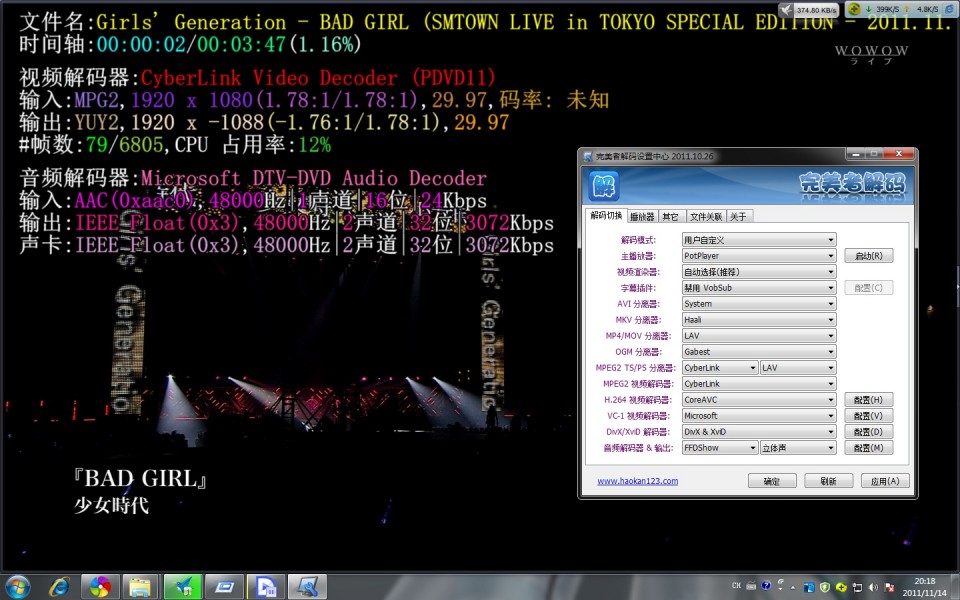The width and height of the screenshot is (960, 600).
Task: Open the Windows Start menu orb
Action: [x=17, y=587]
